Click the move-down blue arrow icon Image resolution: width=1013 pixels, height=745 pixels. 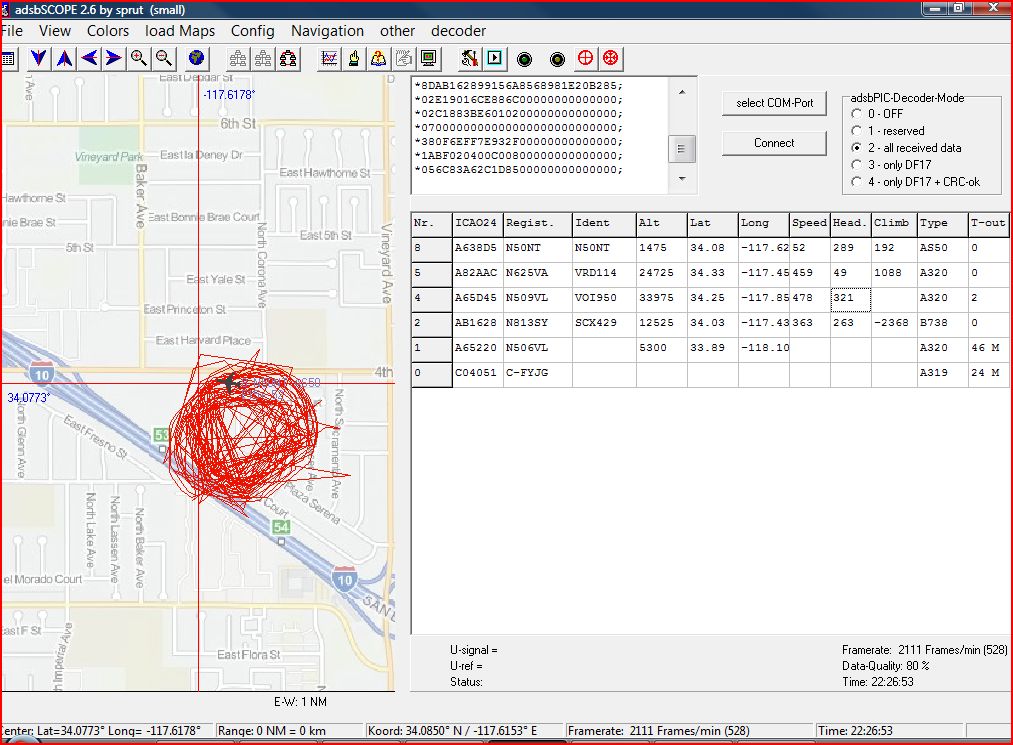click(38, 58)
